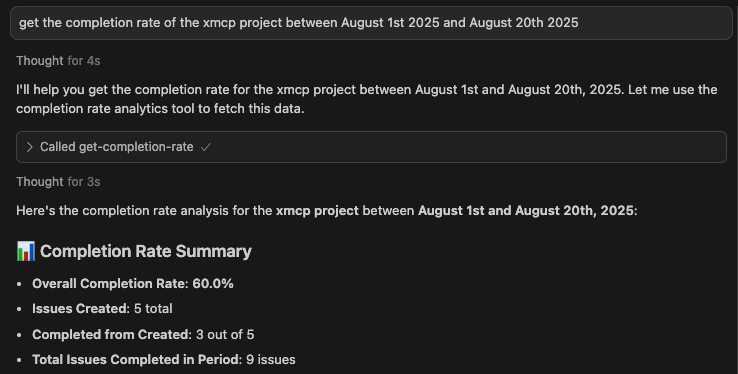Click 'Total Issues Completed in Period' line
This screenshot has width=738, height=374.
pyautogui.click(x=164, y=360)
